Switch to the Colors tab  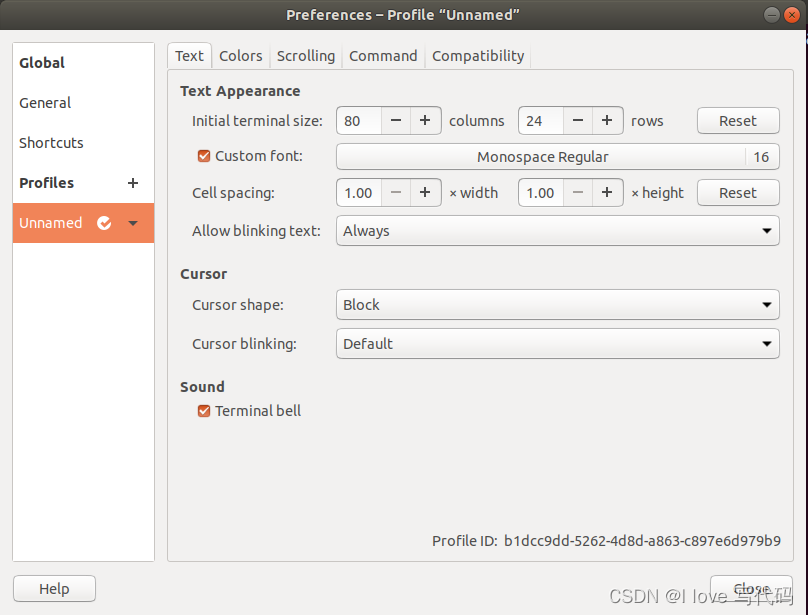tap(241, 56)
